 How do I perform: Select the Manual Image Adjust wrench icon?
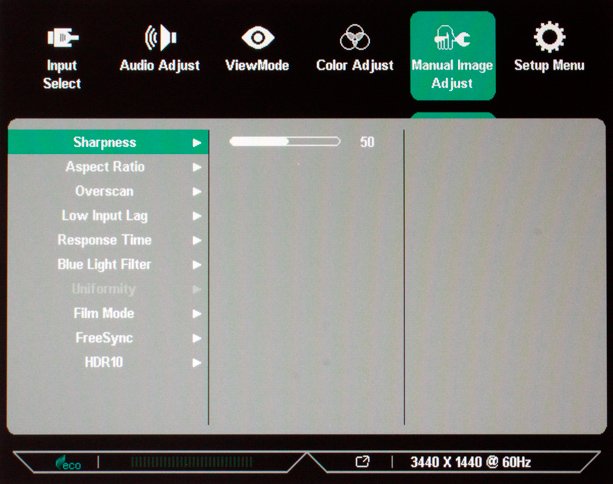[x=452, y=39]
